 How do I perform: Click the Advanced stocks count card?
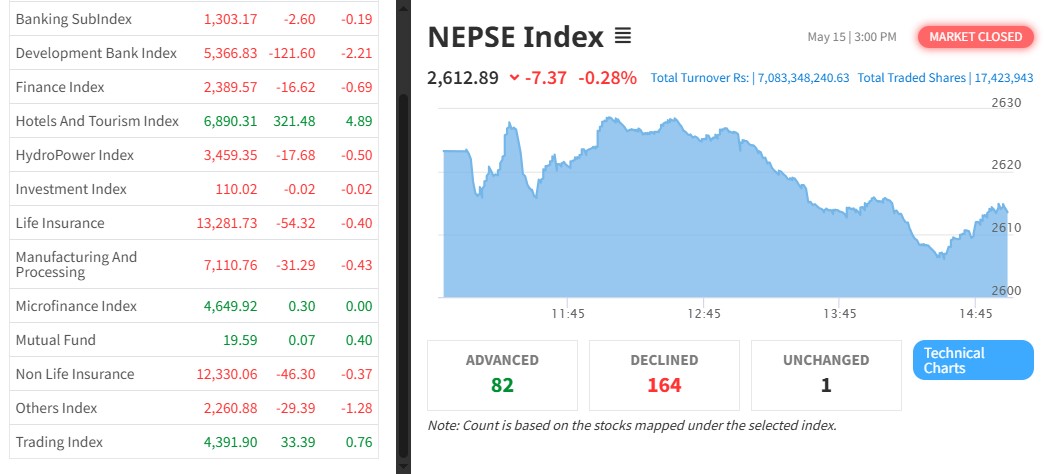(502, 374)
